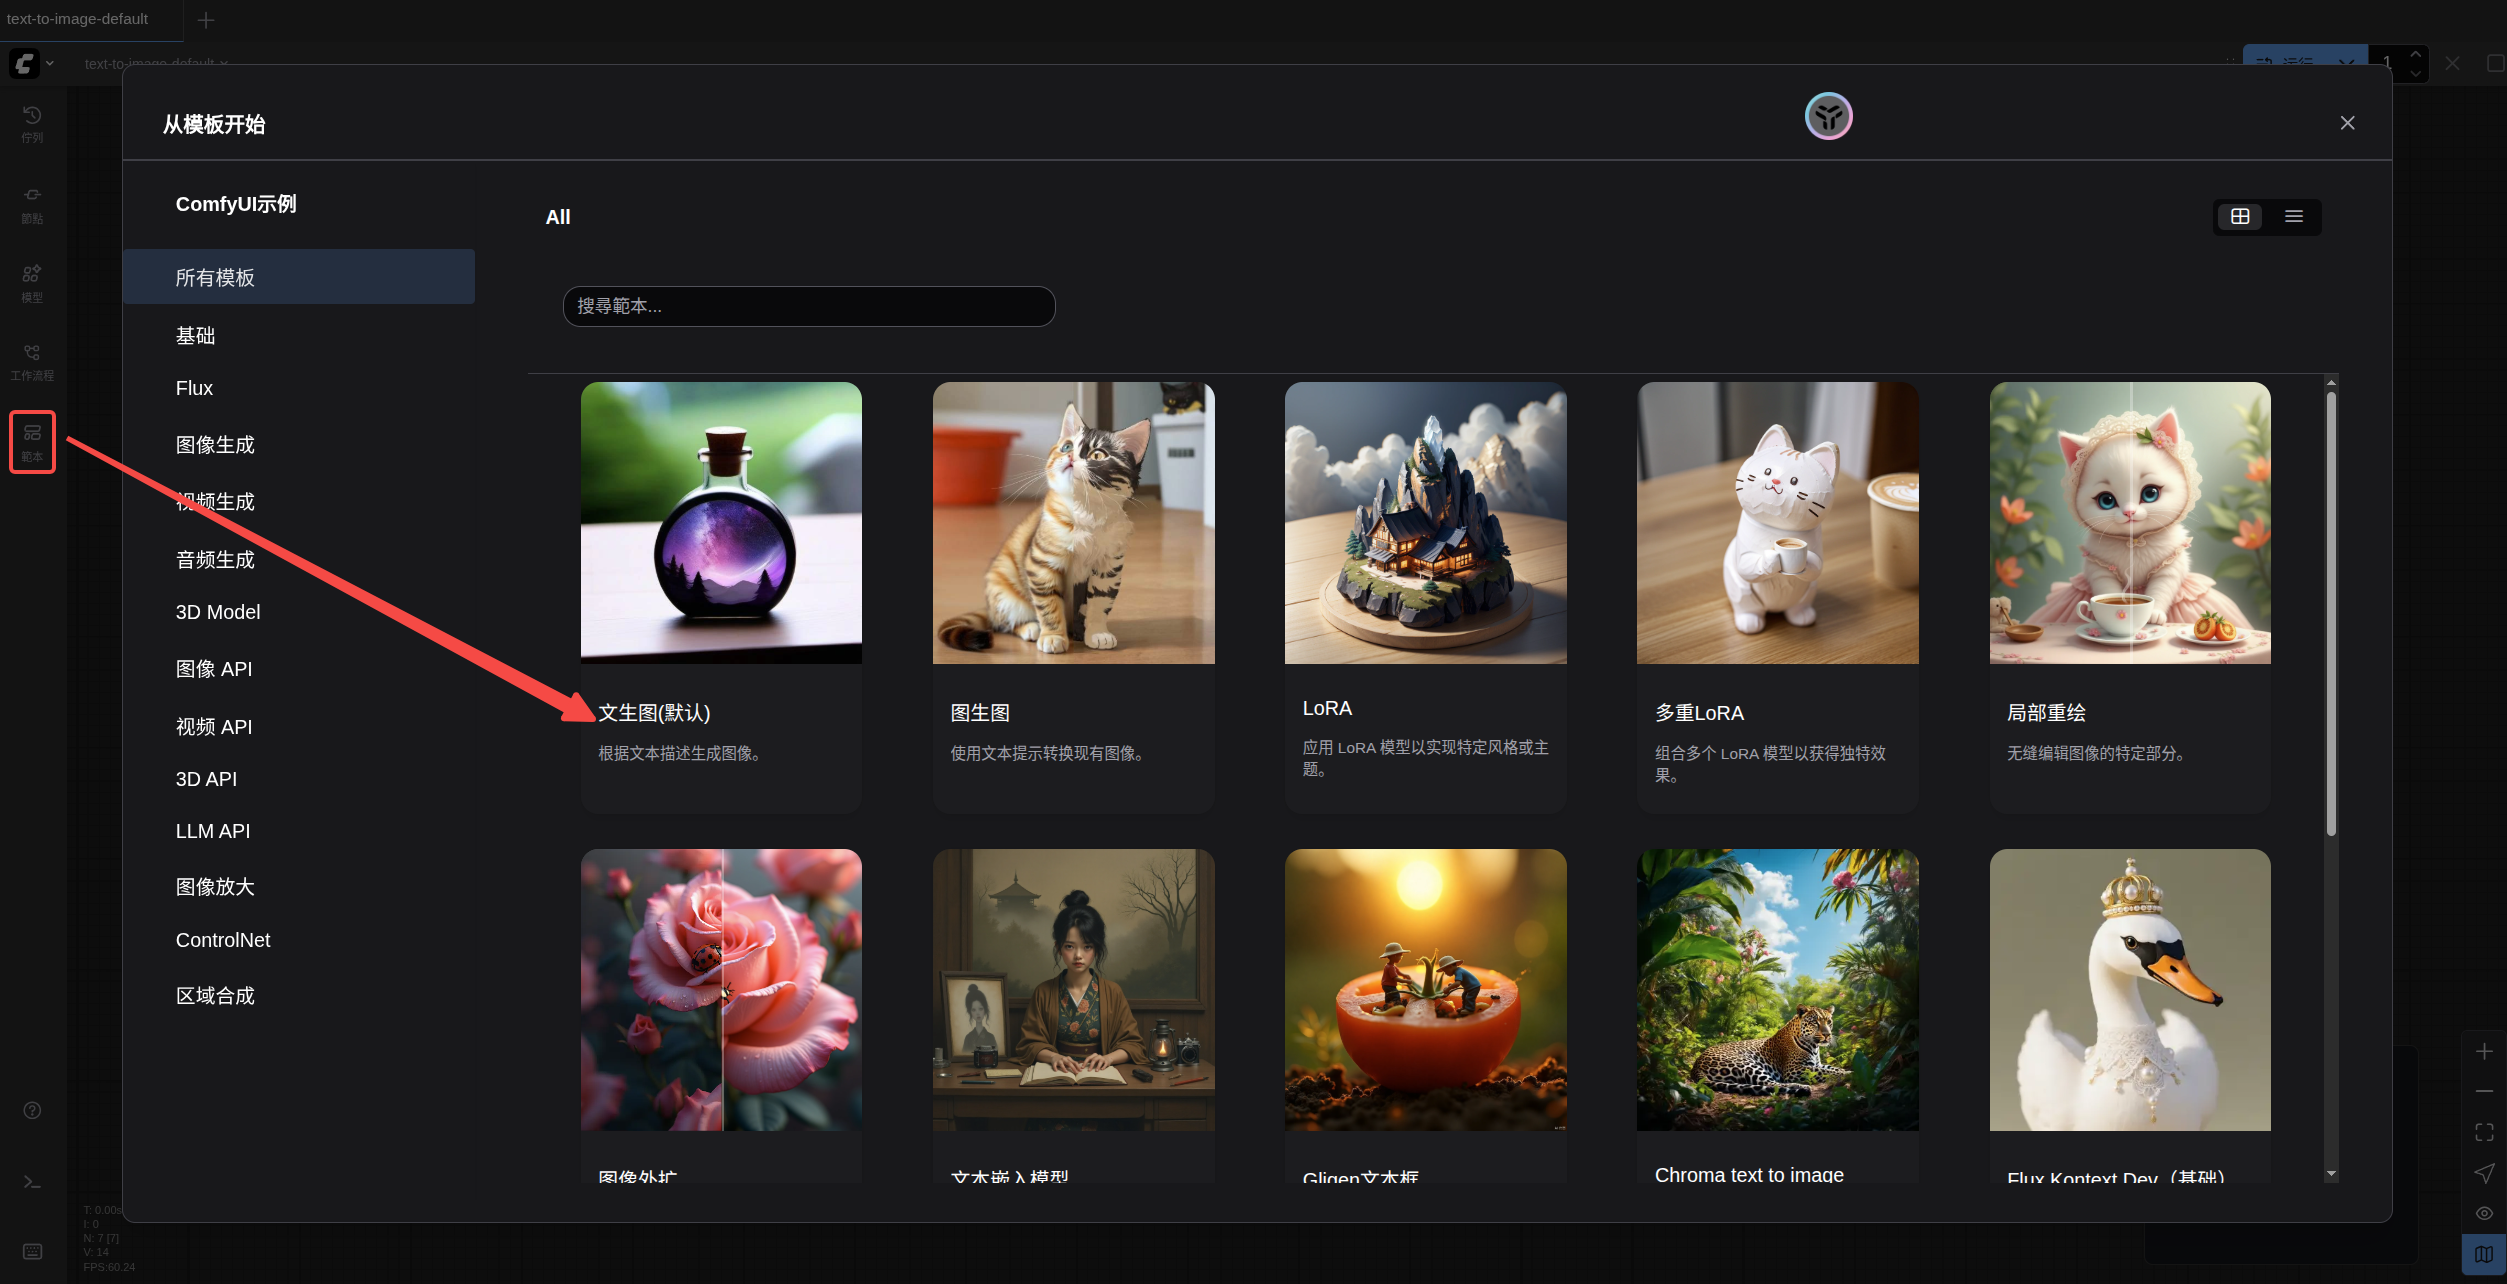Click the search templates input field
Image resolution: width=2507 pixels, height=1284 pixels.
tap(809, 306)
